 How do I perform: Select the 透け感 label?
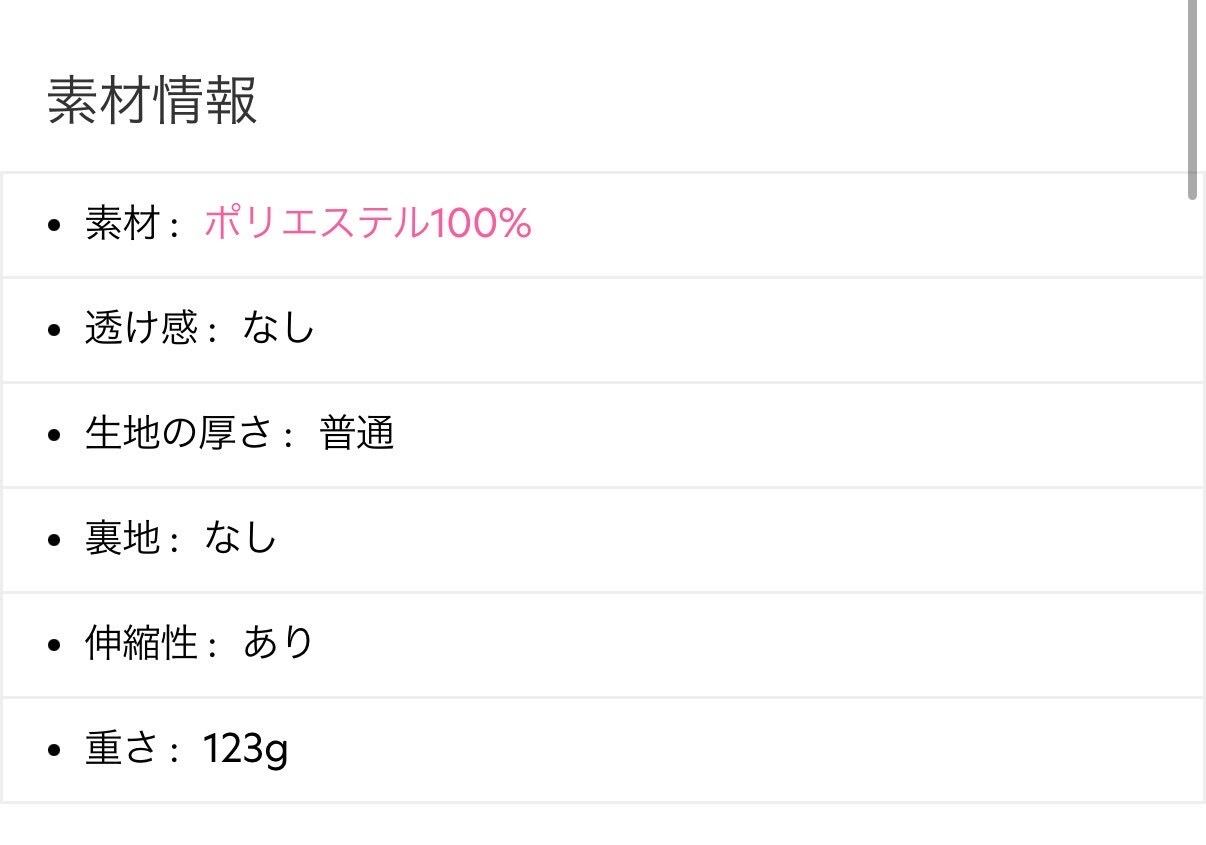pyautogui.click(x=141, y=328)
